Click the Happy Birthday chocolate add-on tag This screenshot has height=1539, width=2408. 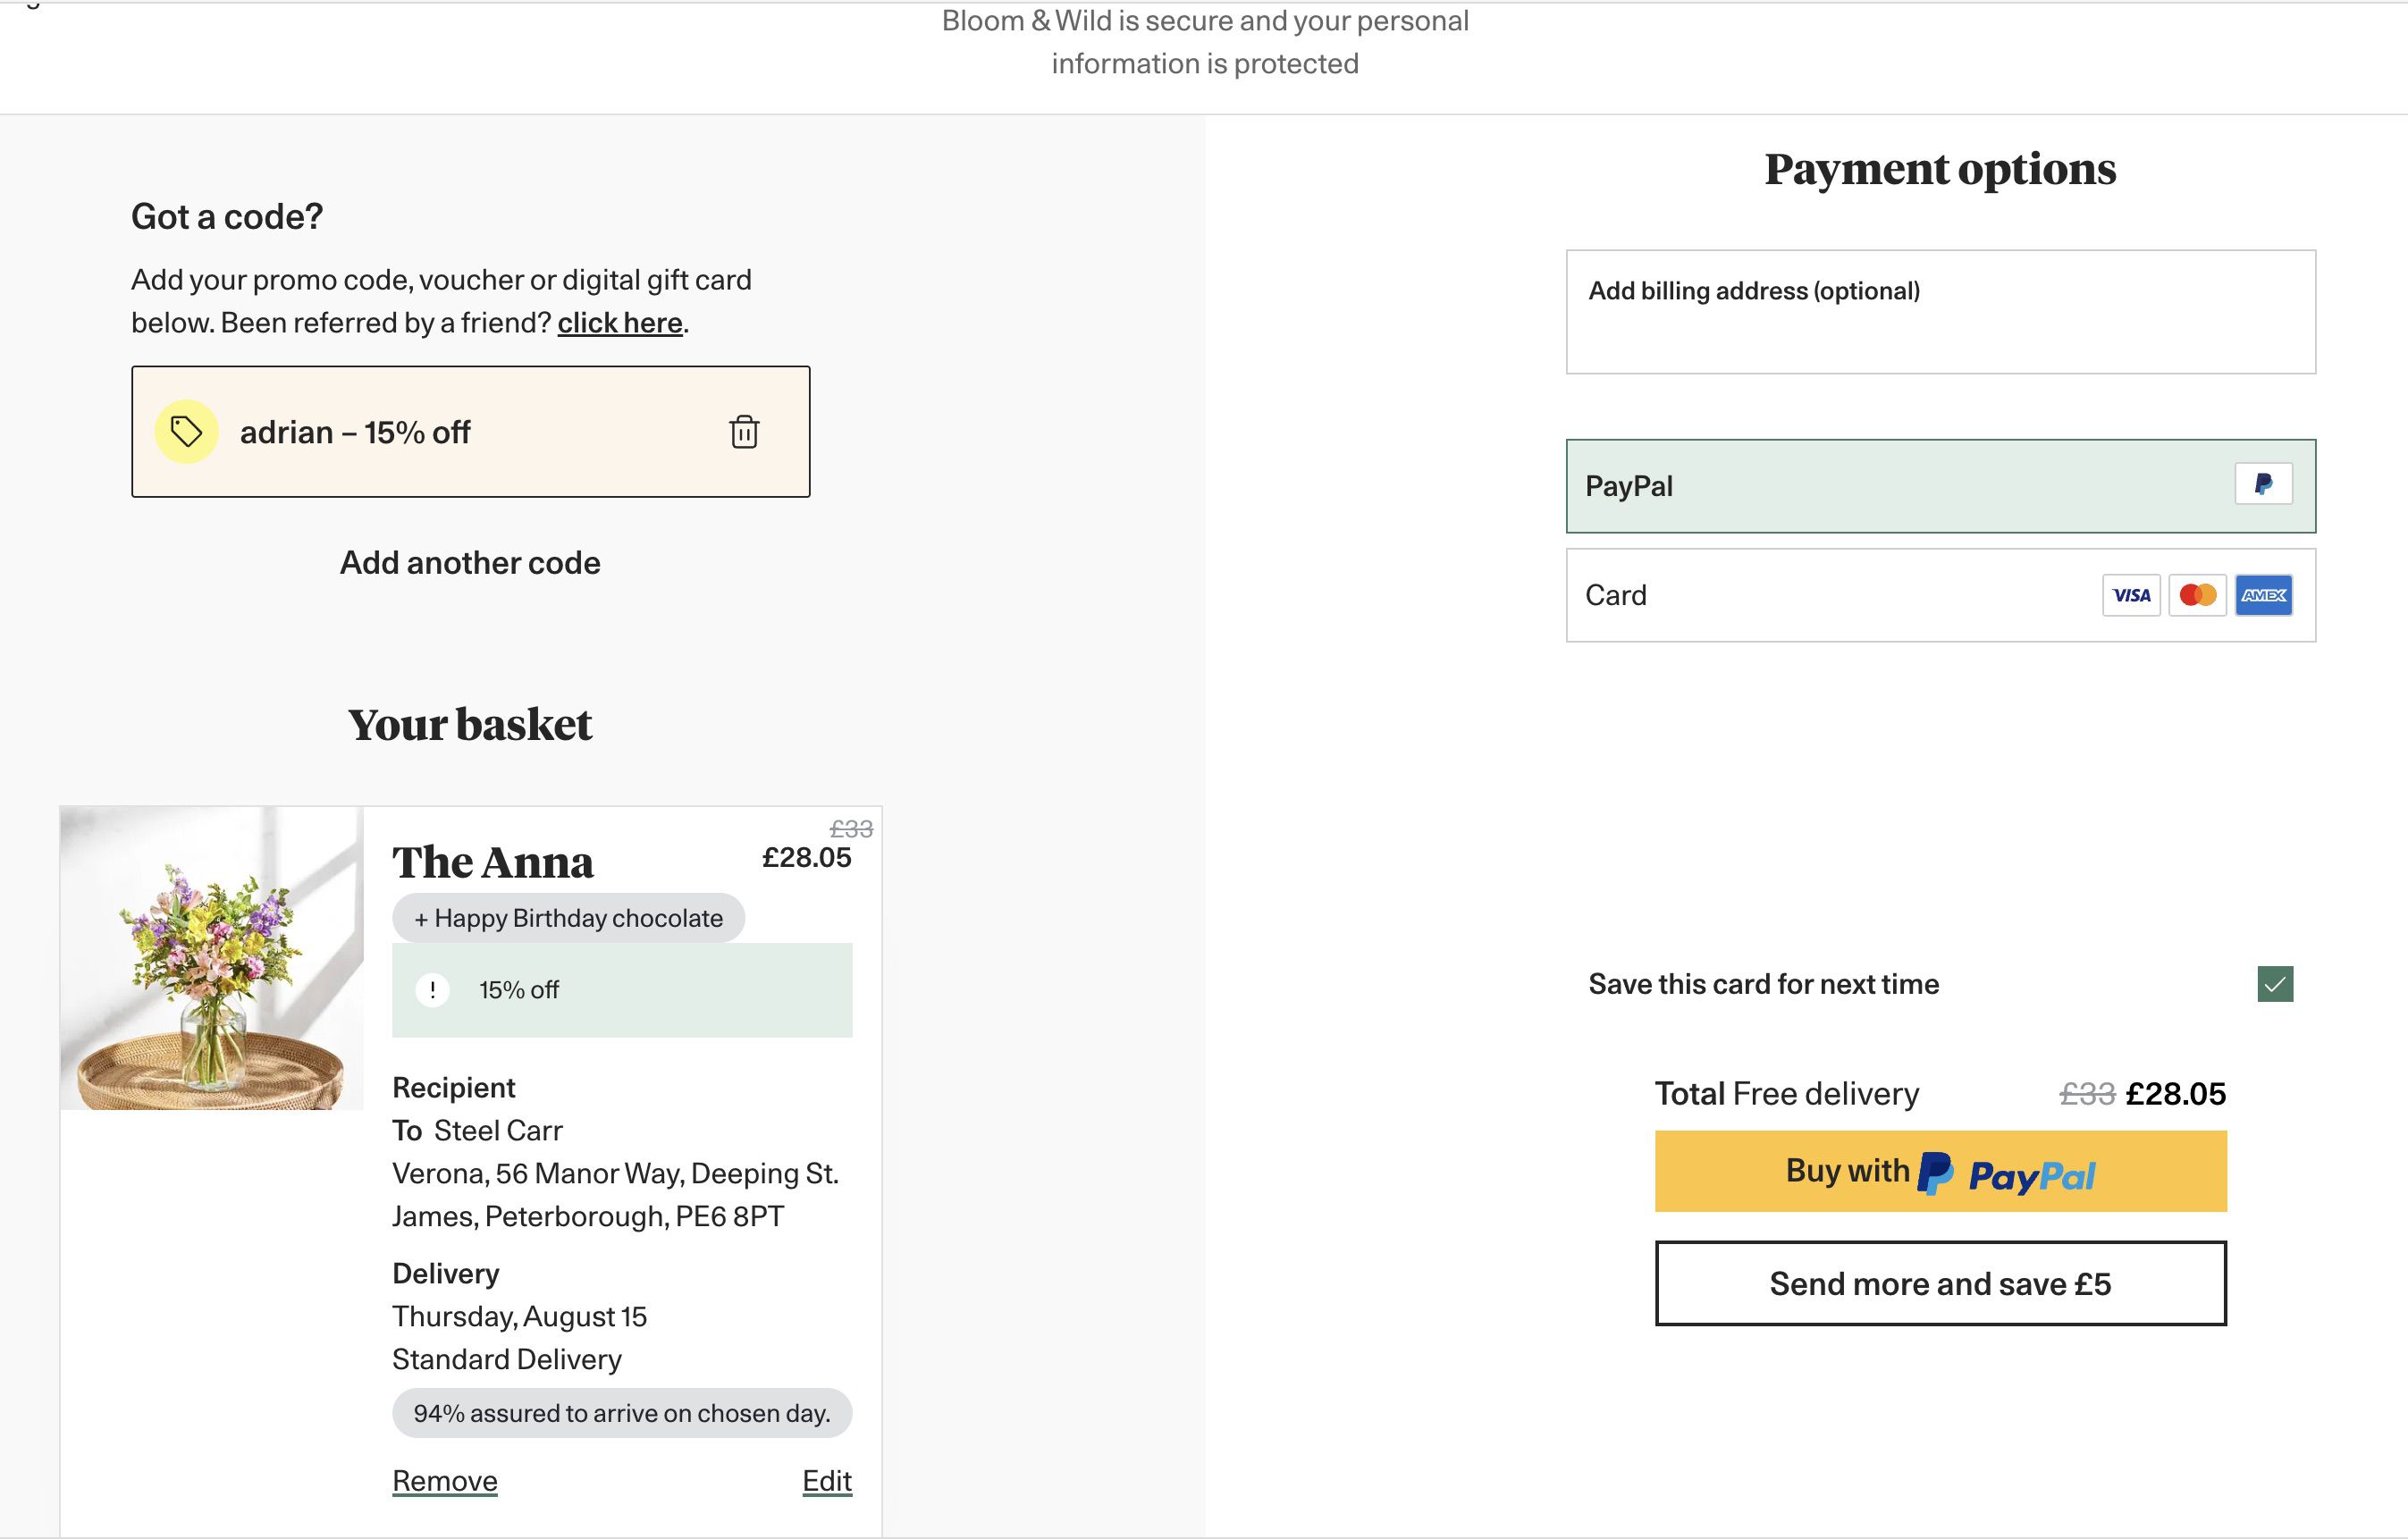pos(568,918)
